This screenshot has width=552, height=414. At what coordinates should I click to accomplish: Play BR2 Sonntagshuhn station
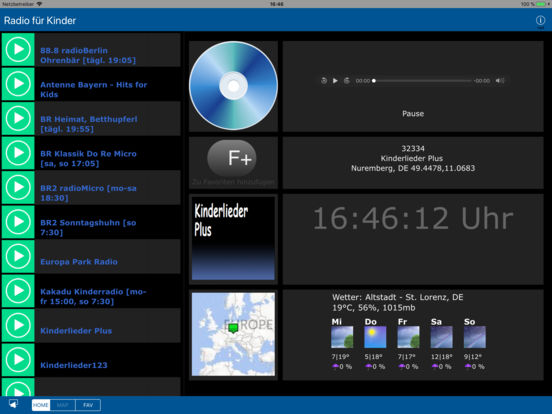click(18, 222)
